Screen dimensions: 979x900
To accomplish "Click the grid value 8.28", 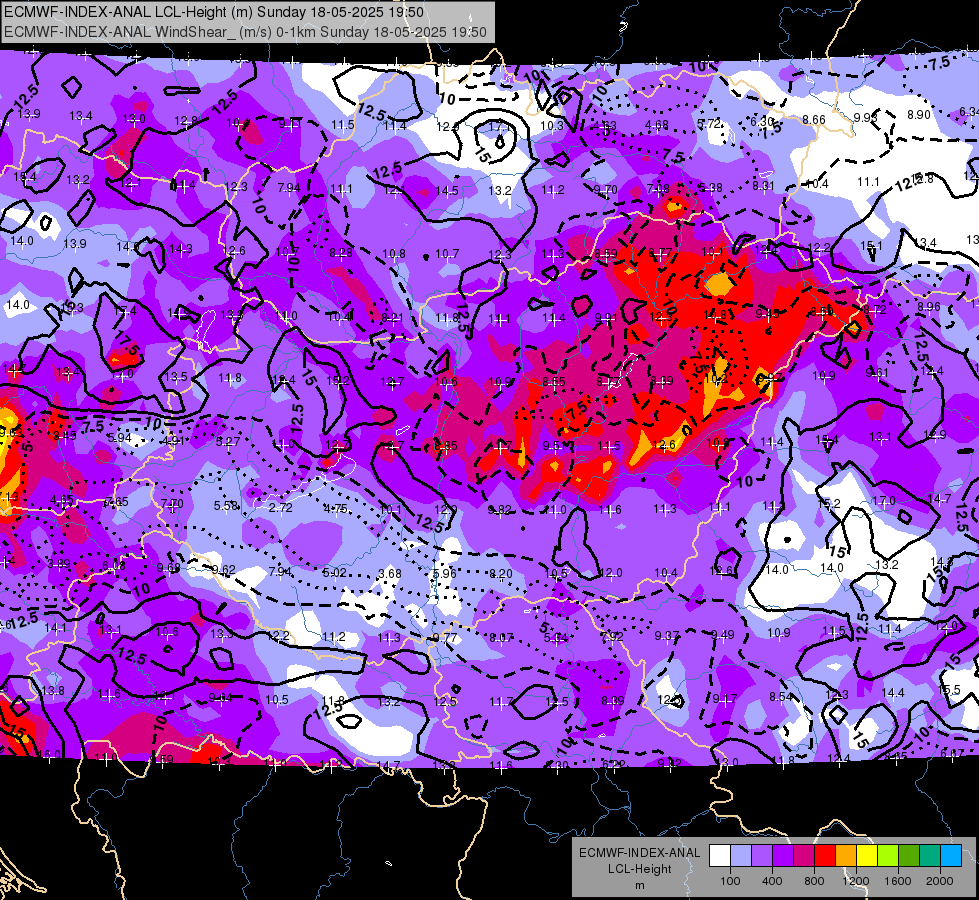I will (x=341, y=253).
